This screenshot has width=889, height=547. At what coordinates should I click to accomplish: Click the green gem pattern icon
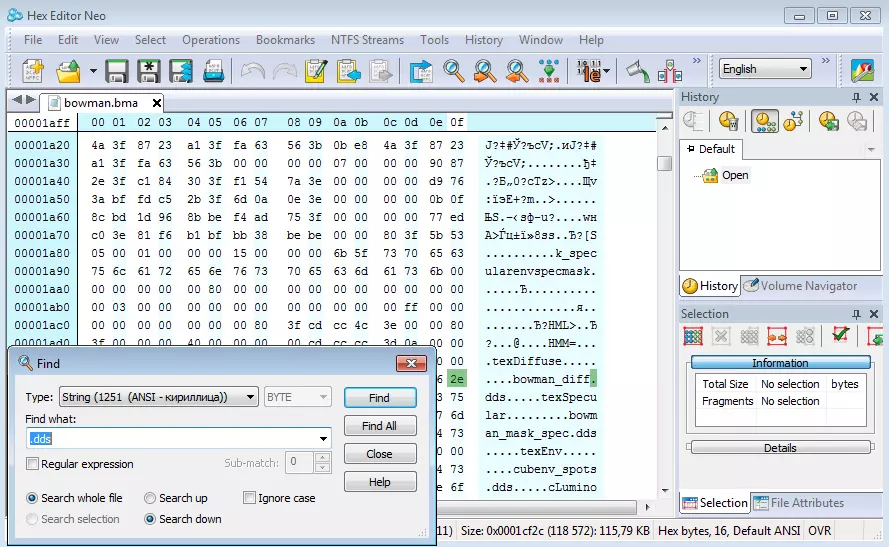(549, 71)
